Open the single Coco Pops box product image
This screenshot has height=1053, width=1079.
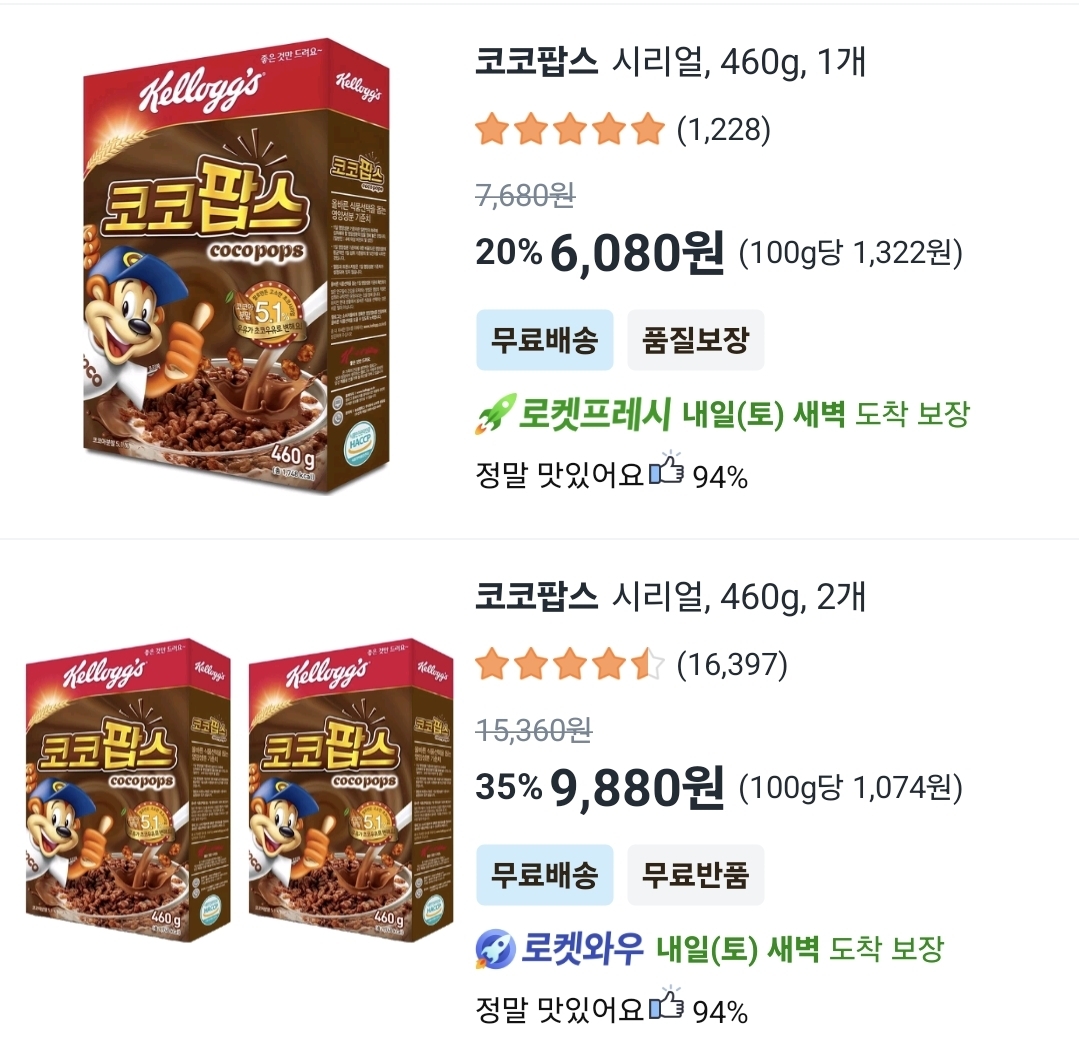[x=236, y=266]
